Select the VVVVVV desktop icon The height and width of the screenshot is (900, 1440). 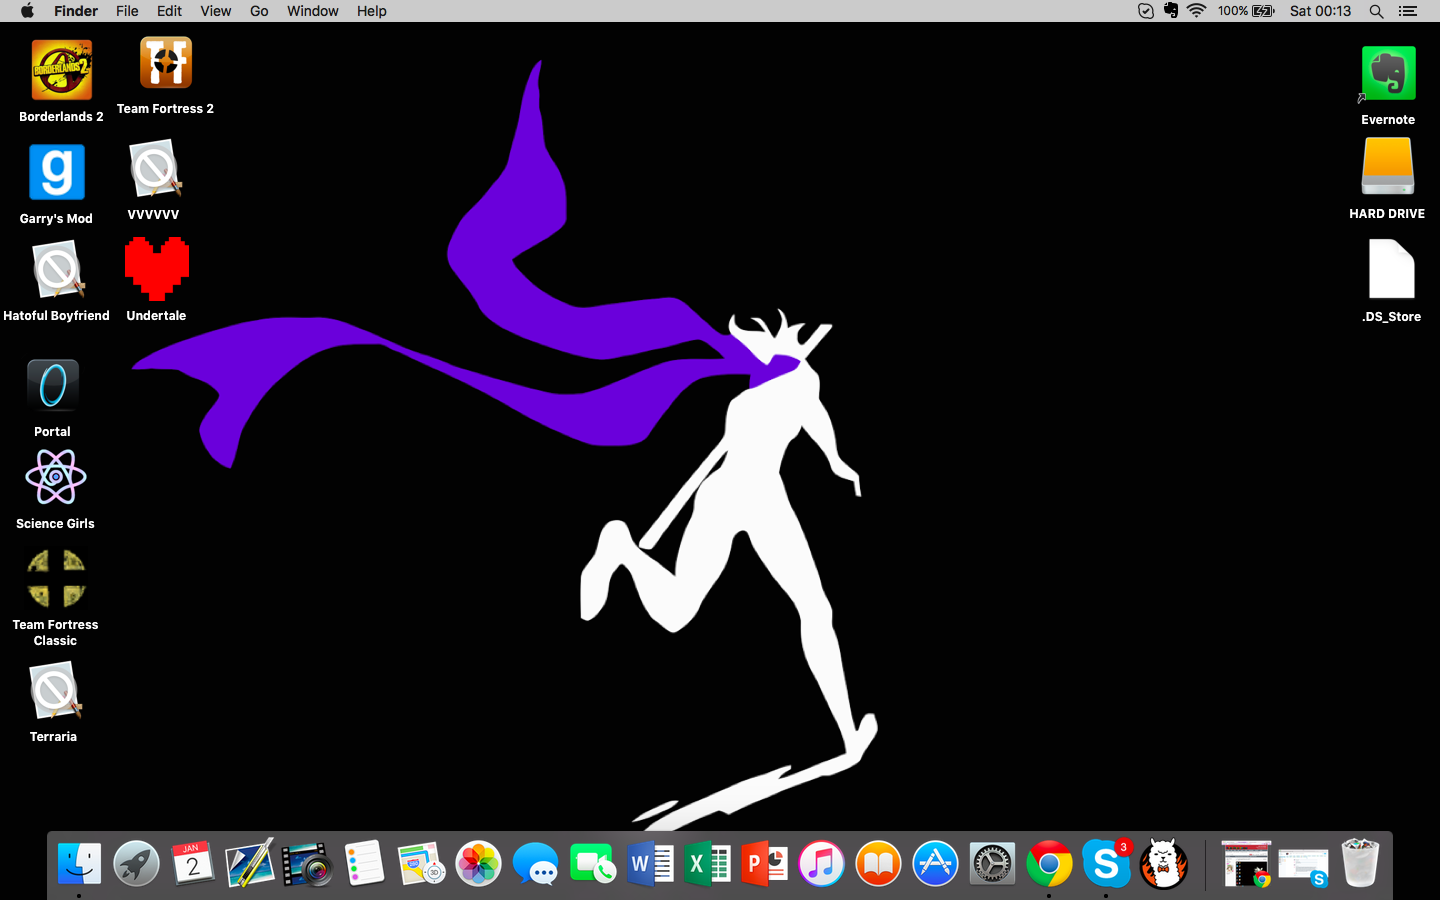[154, 169]
